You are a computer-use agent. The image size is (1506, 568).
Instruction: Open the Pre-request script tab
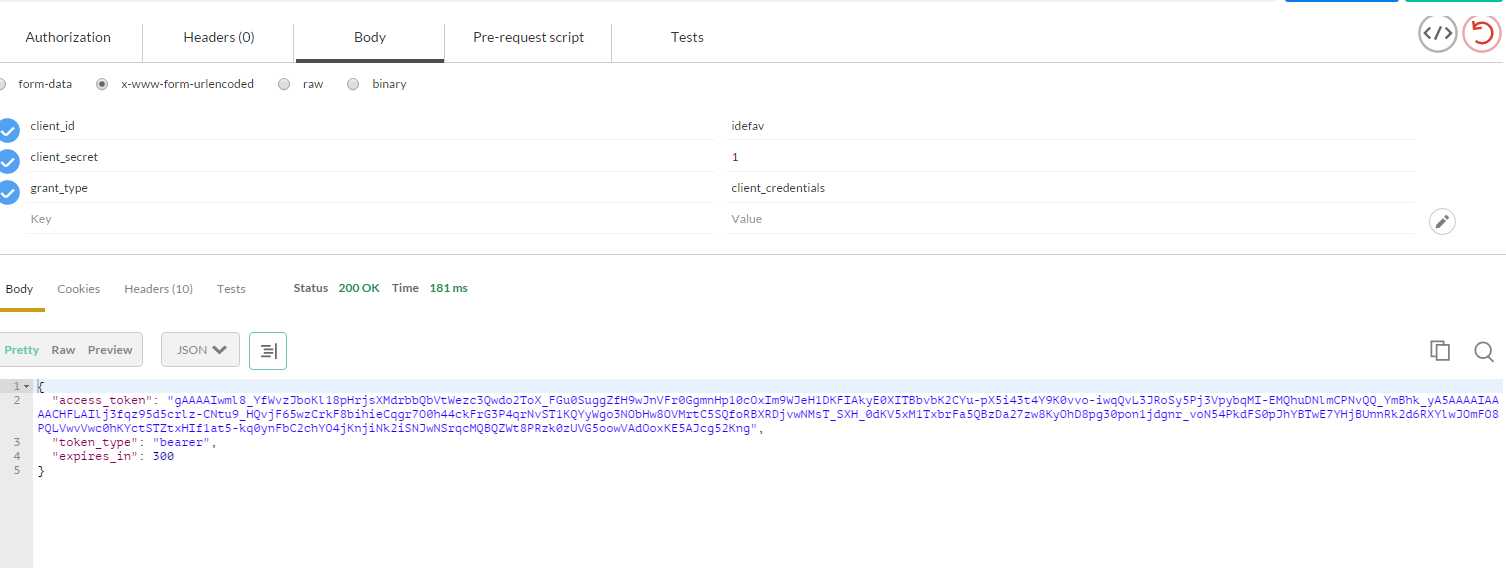coord(528,37)
